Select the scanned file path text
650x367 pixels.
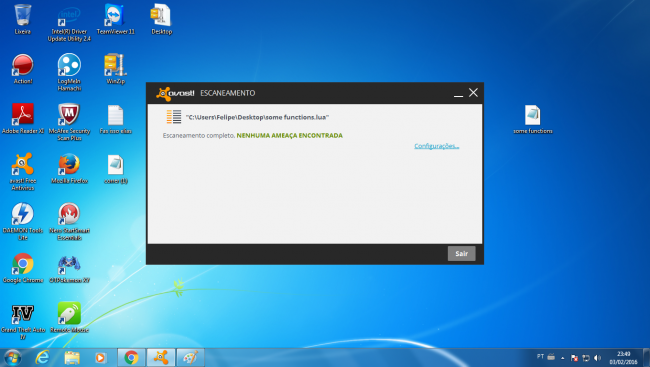pos(257,117)
